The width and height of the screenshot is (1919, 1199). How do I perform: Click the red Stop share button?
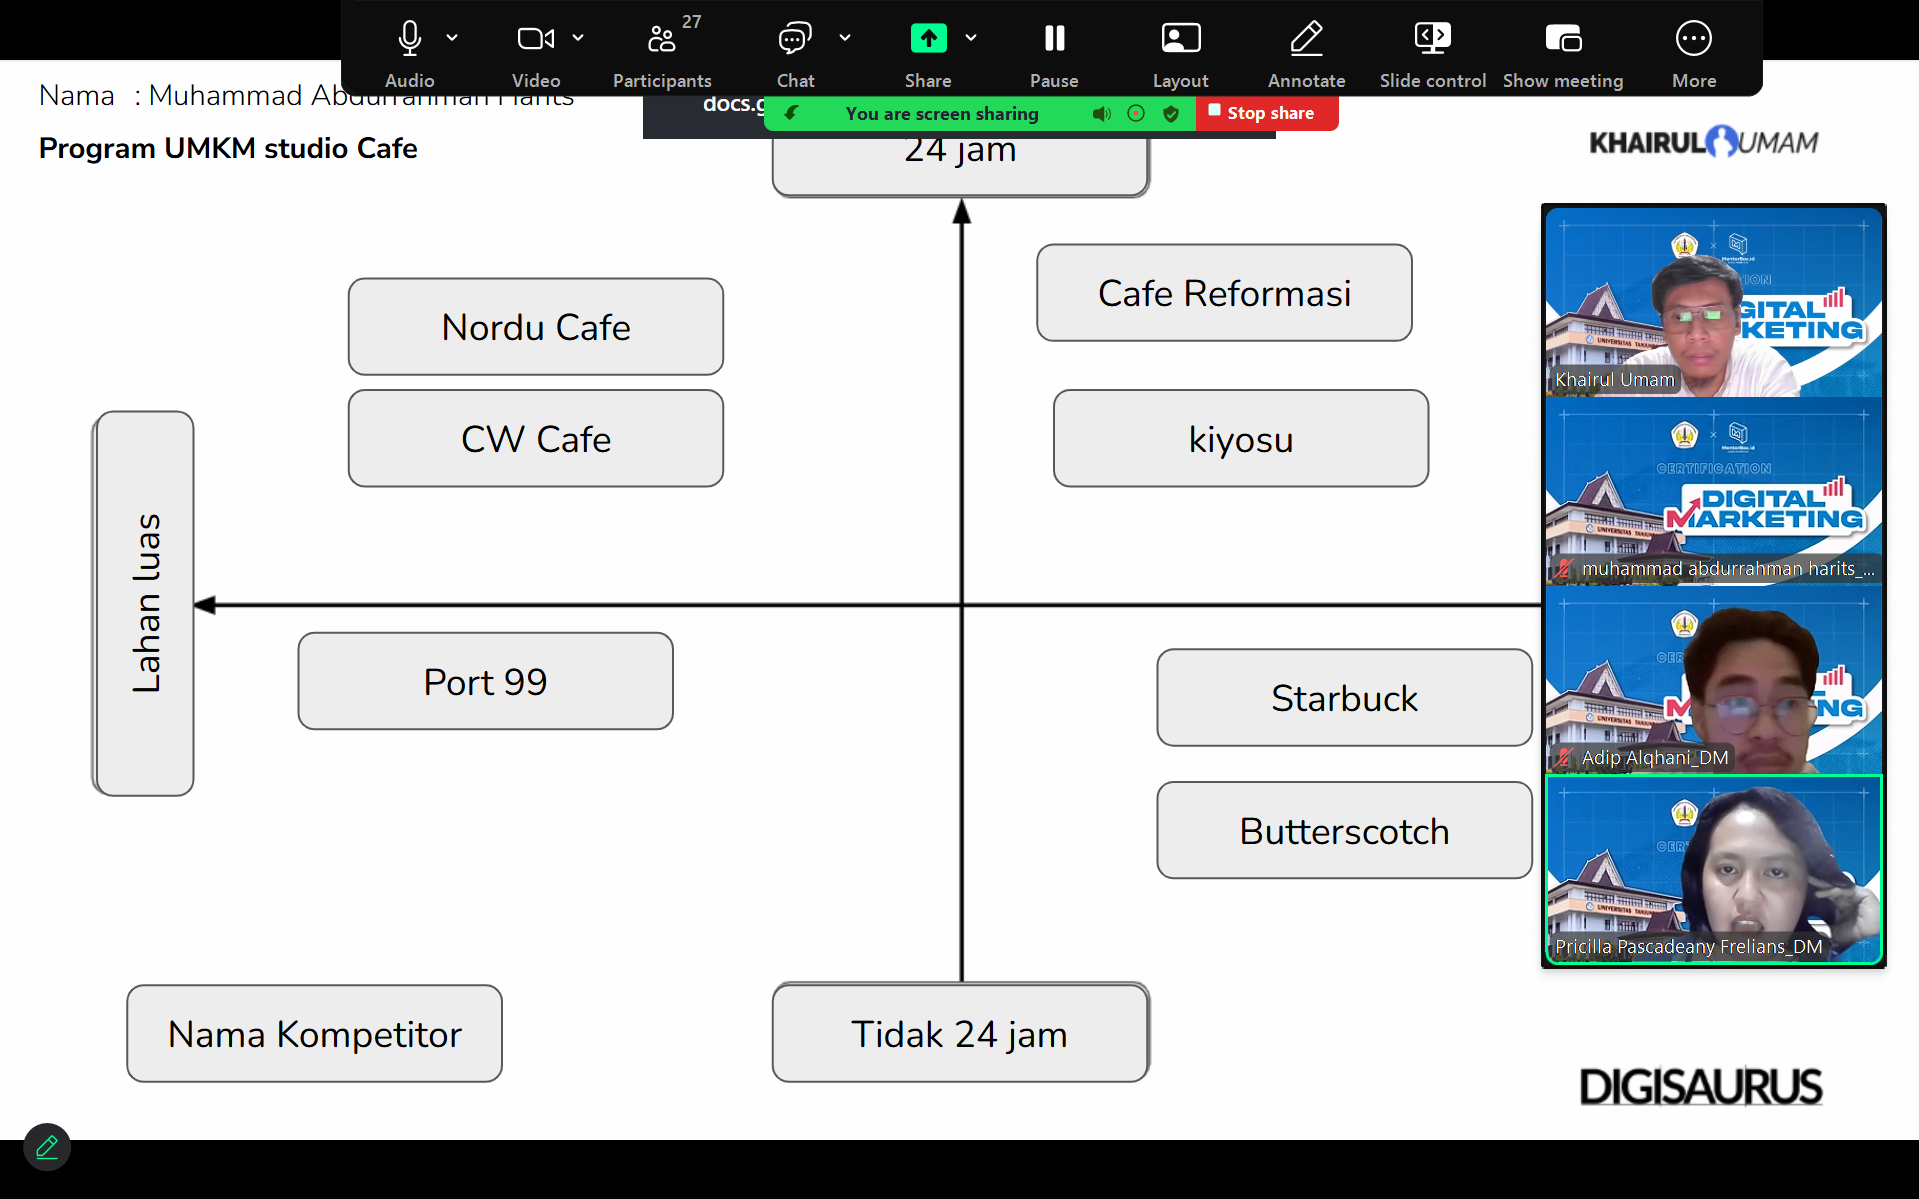pyautogui.click(x=1266, y=114)
